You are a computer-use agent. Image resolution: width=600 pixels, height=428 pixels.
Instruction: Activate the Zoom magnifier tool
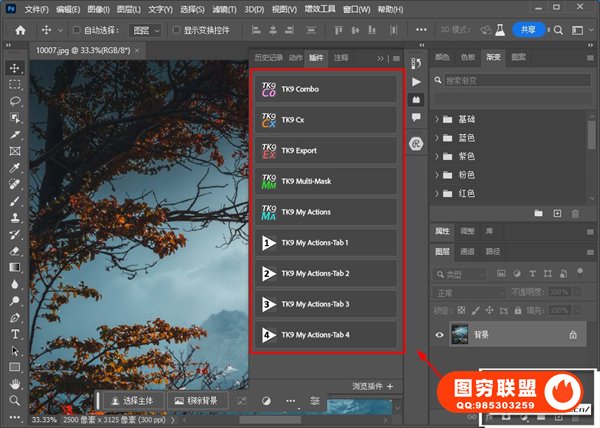click(15, 399)
